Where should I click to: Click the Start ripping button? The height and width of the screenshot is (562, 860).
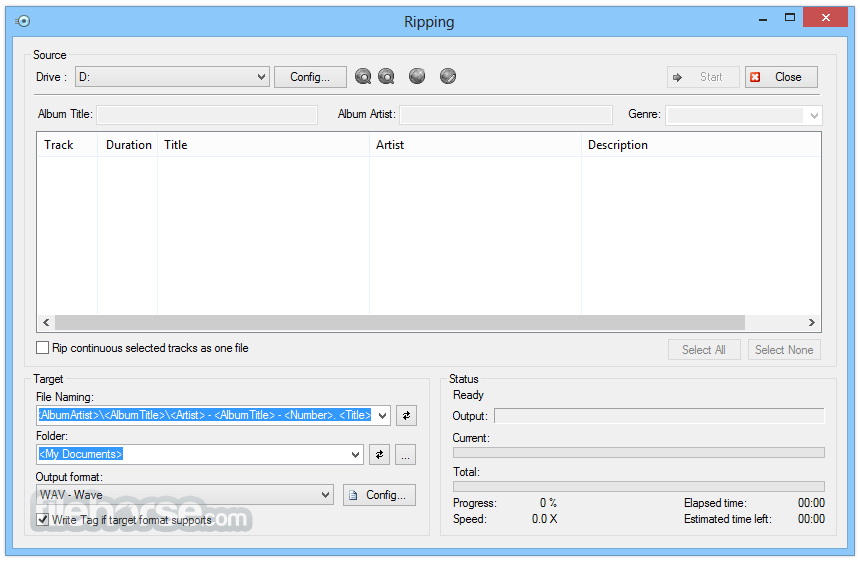703,77
